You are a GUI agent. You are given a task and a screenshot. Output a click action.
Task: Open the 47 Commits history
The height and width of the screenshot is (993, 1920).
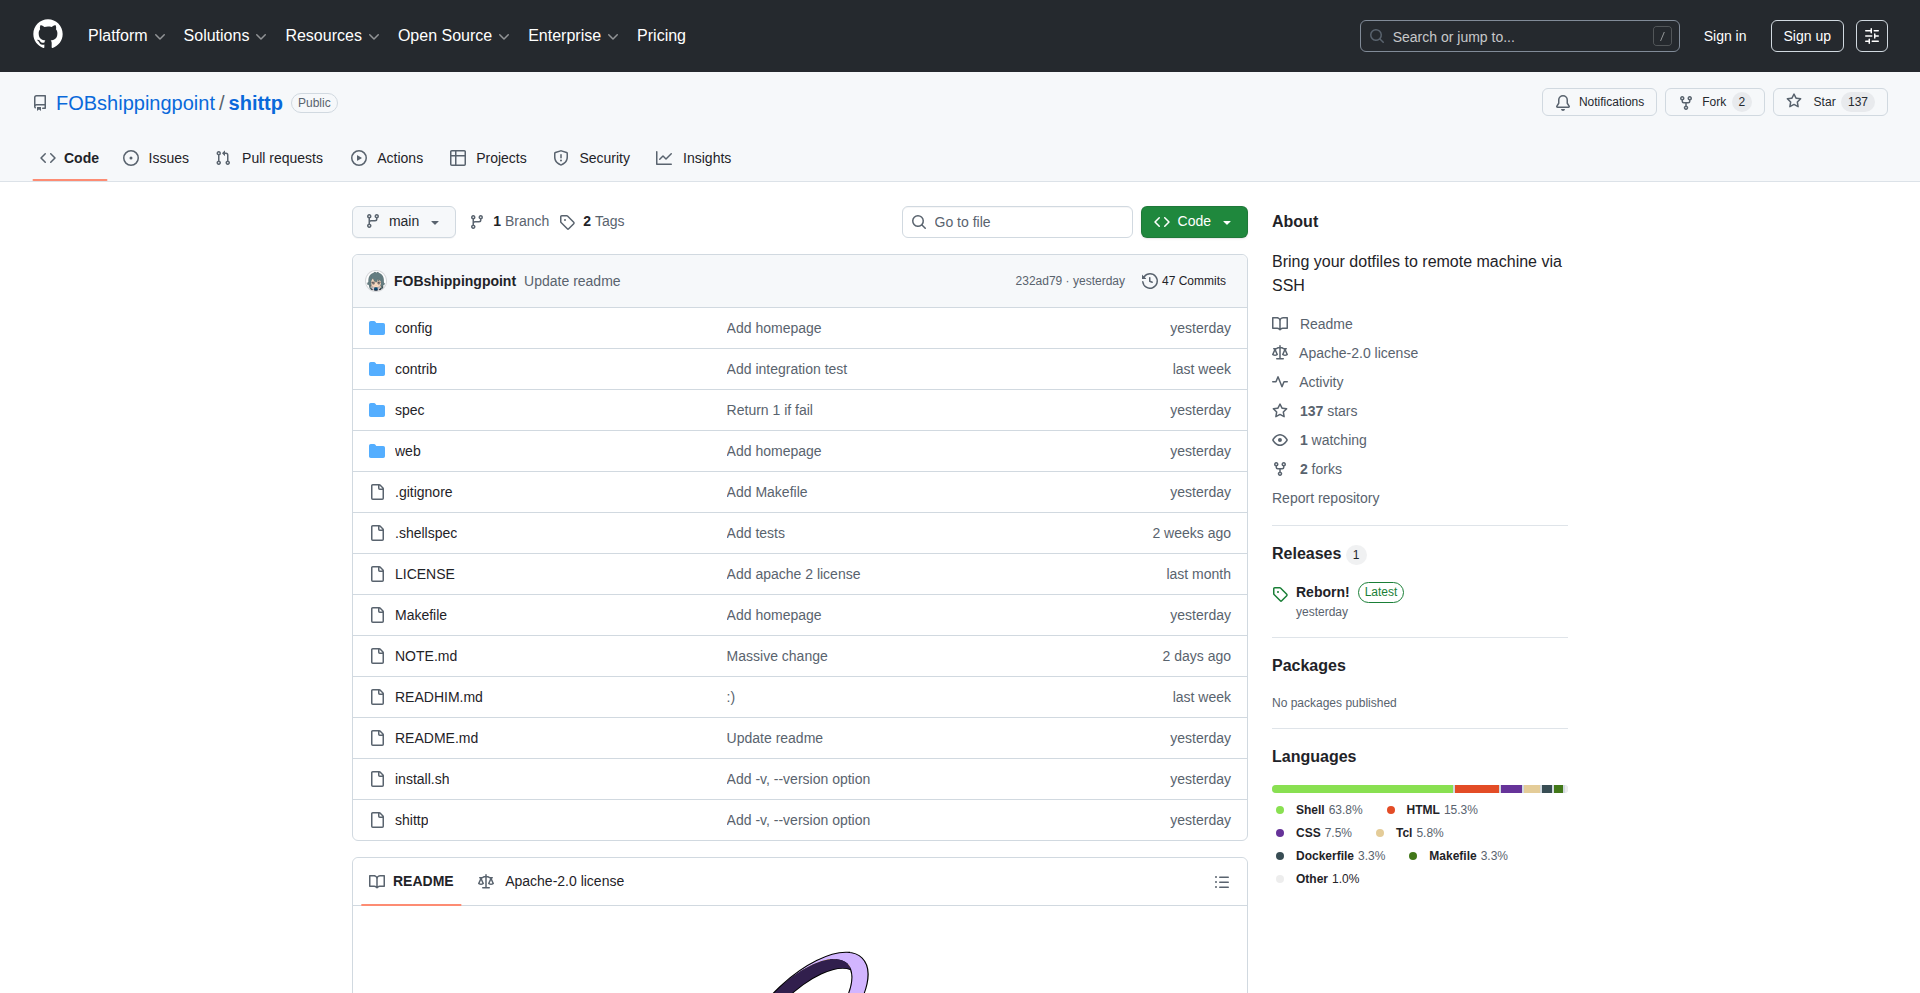[1184, 281]
